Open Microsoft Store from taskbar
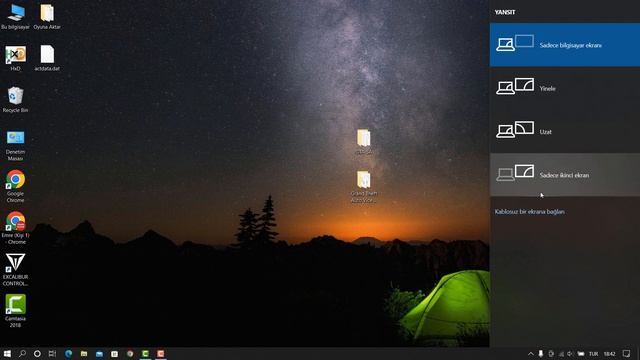 [115, 353]
